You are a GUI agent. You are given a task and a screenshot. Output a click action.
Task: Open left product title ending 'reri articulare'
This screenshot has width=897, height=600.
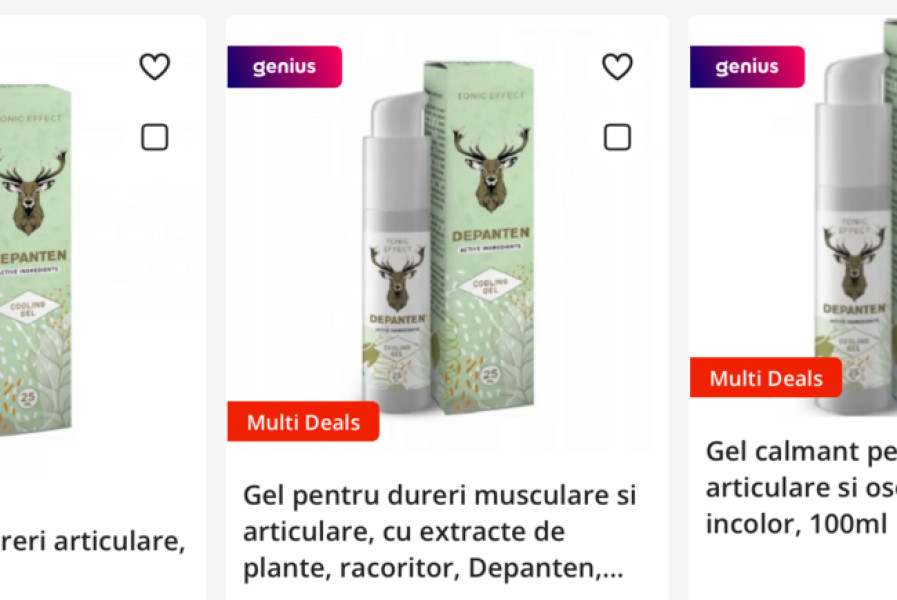pyautogui.click(x=93, y=541)
